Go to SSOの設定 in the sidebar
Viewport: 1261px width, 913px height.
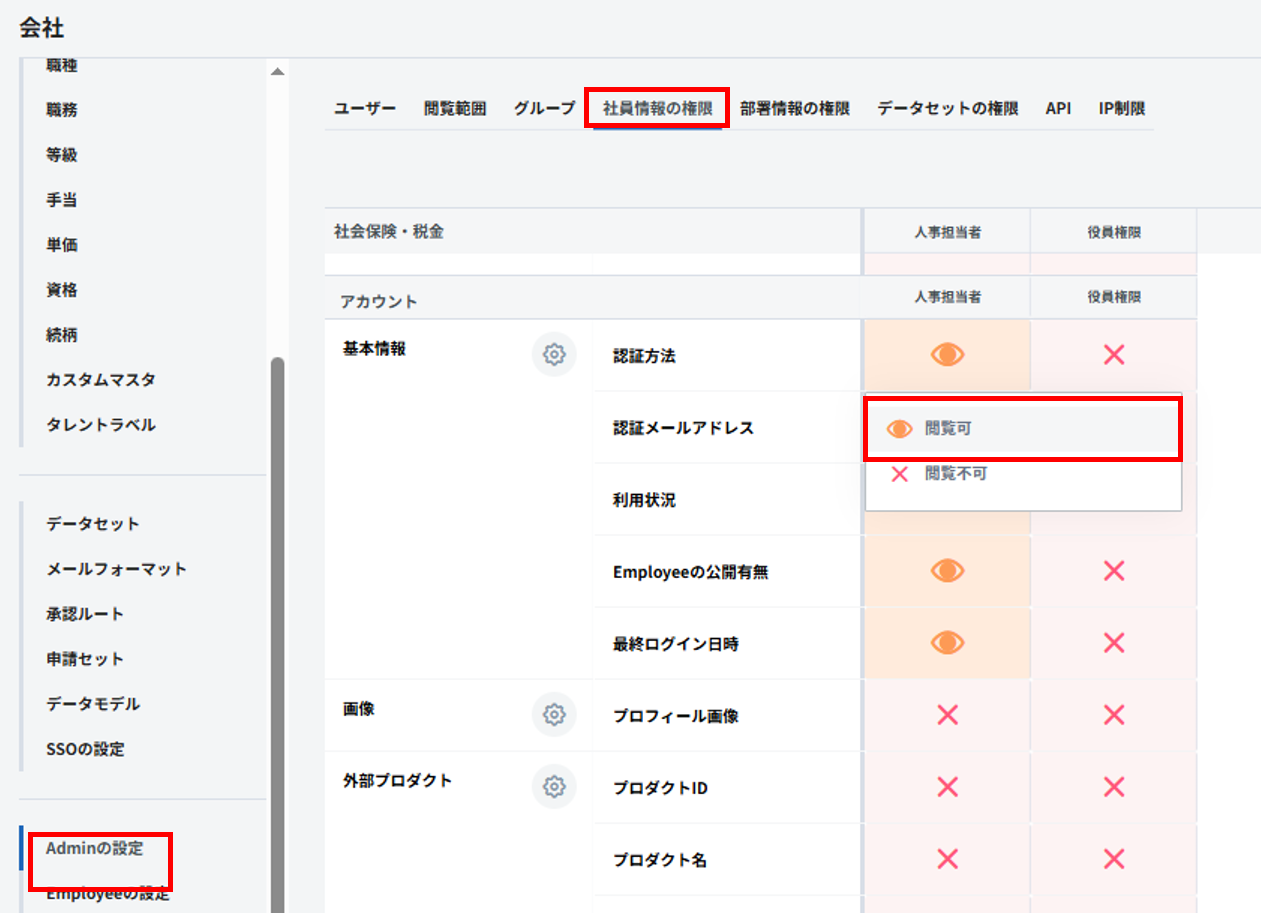85,749
